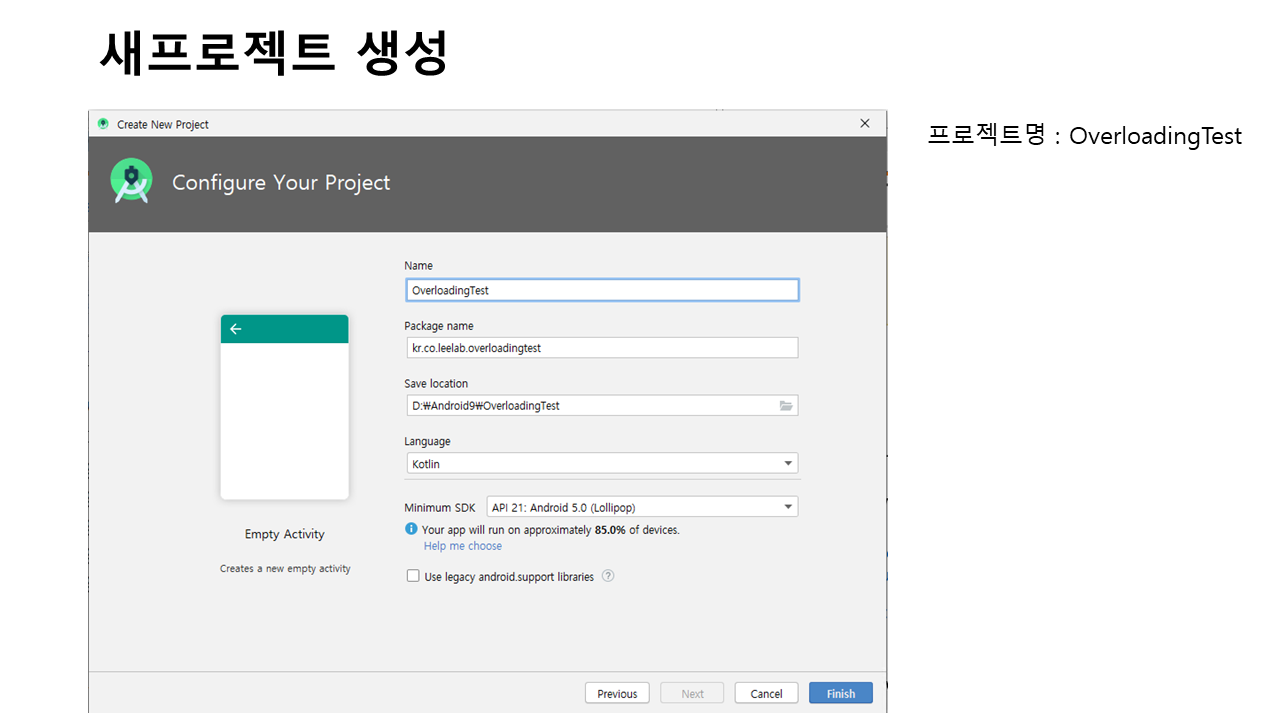This screenshot has width=1280, height=720.
Task: Open the Help me choose link
Action: 463,546
